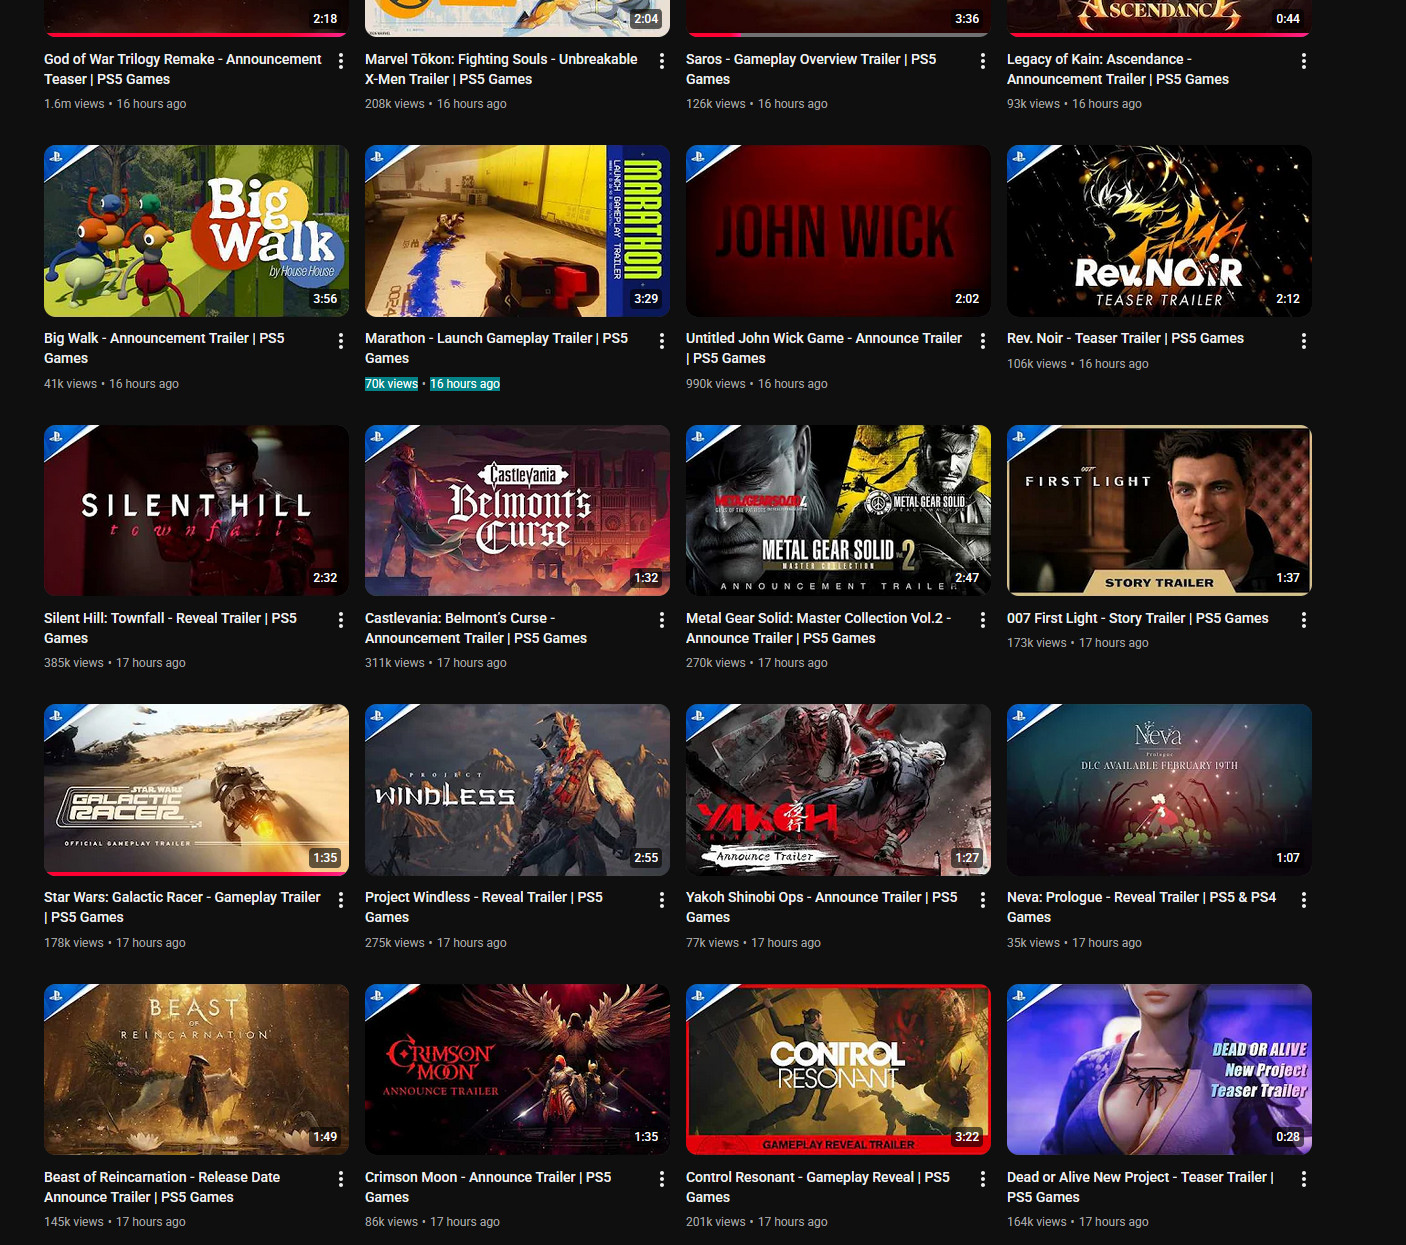Viewport: 1406px width, 1245px height.
Task: Open the 007 First Light Story Trailer title
Action: pyautogui.click(x=1137, y=618)
